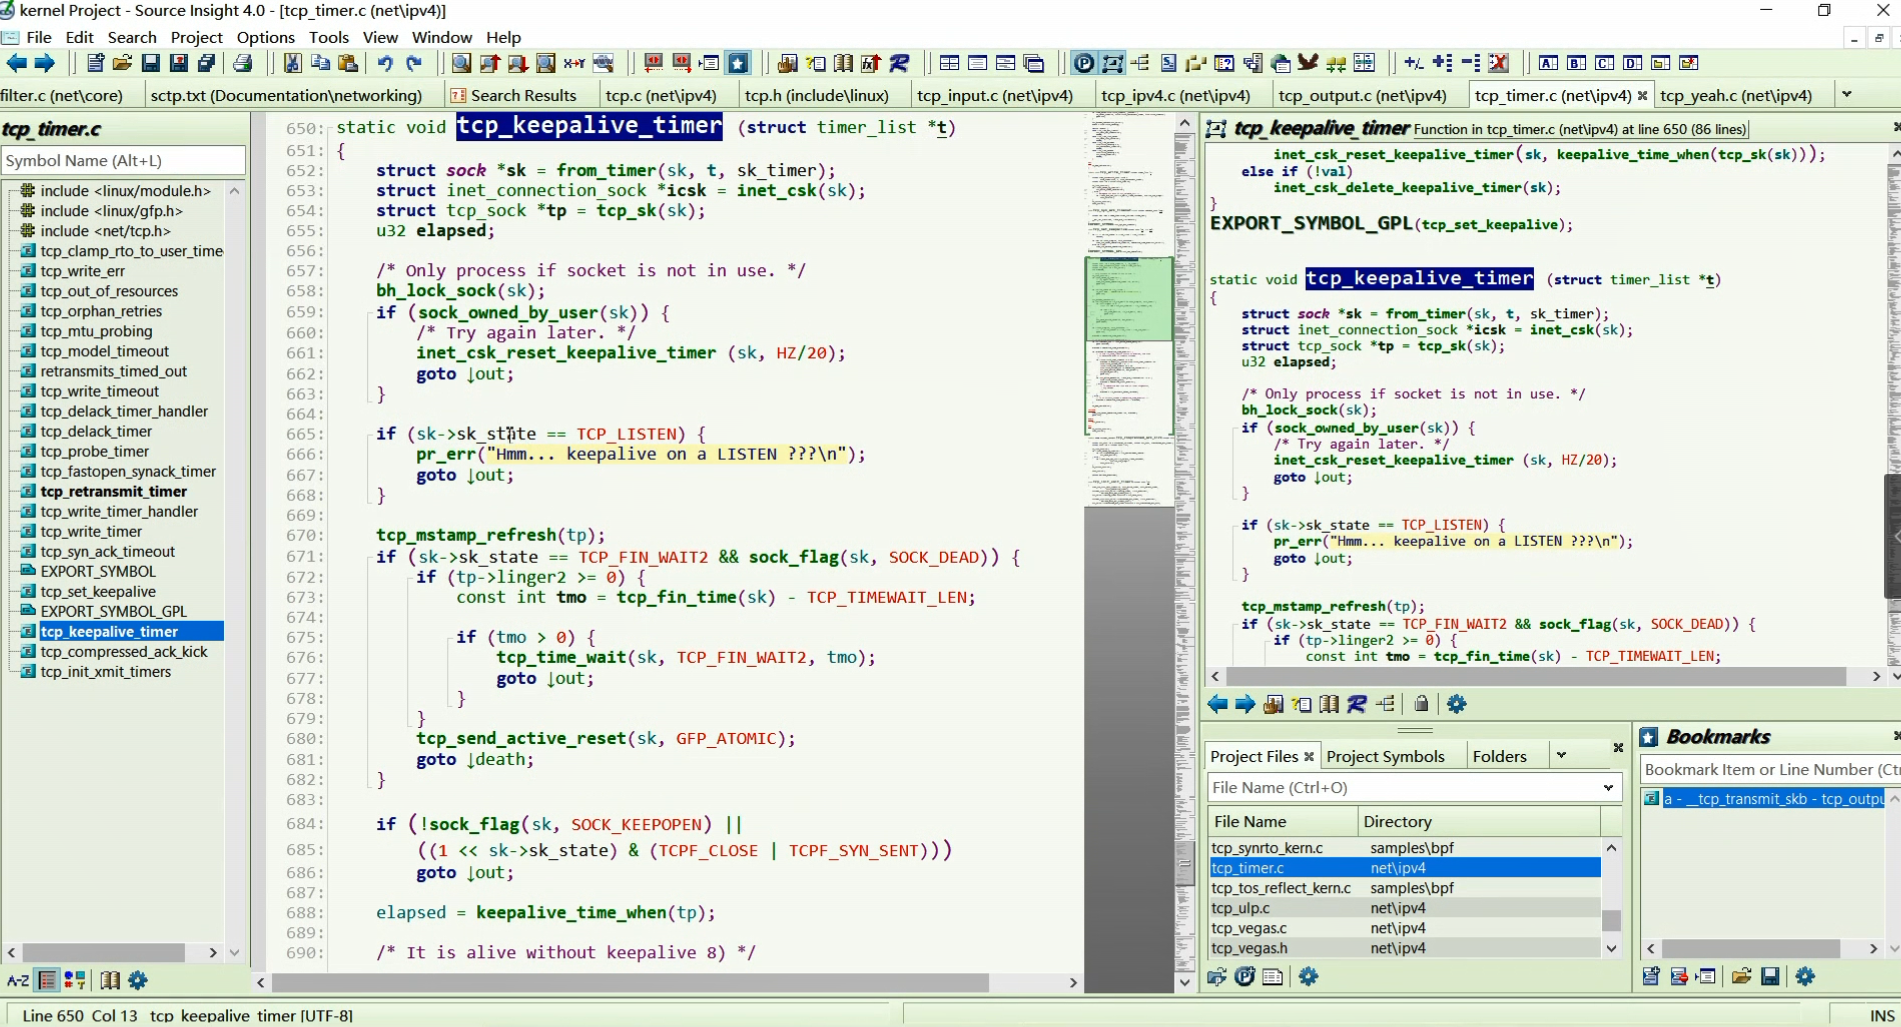Viewport: 1901px width, 1027px height.
Task: Click the Directory column header
Action: tap(1479, 821)
